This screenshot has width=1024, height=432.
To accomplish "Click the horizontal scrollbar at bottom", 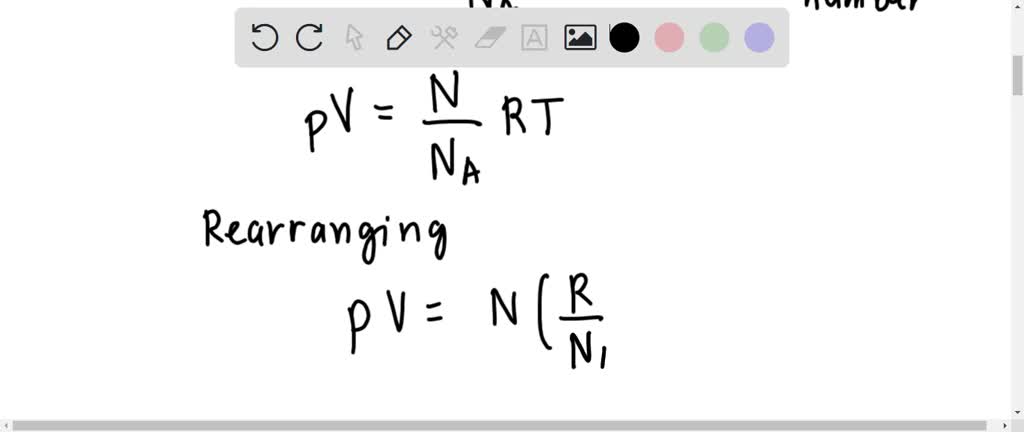I will (500, 425).
